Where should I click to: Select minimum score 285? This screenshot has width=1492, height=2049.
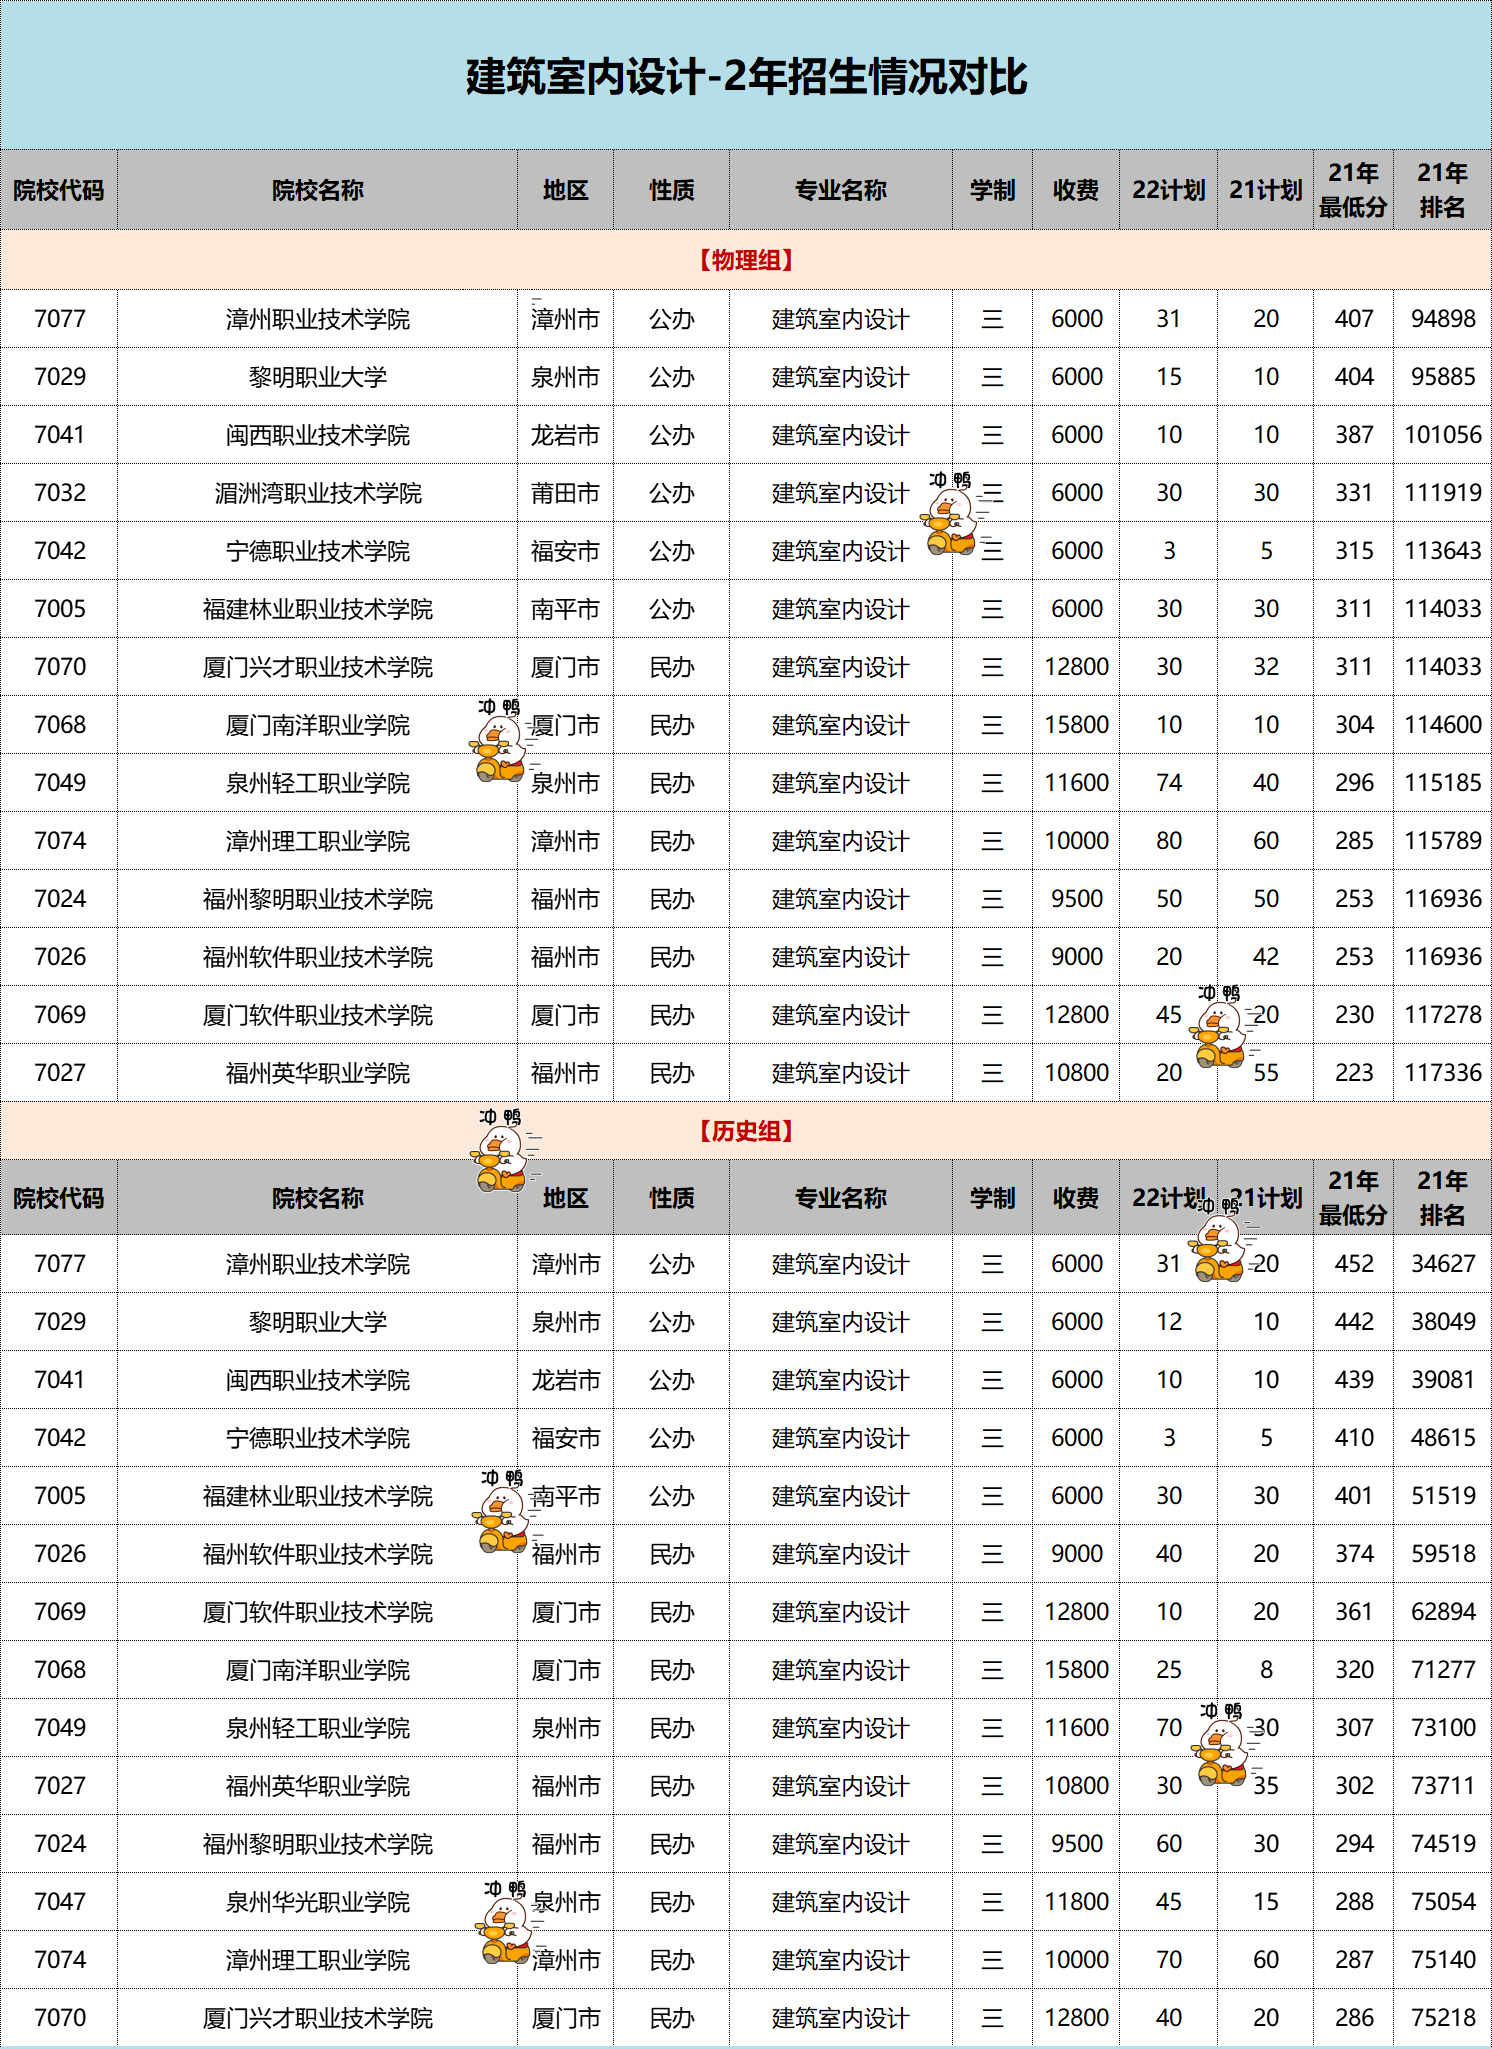(1354, 841)
